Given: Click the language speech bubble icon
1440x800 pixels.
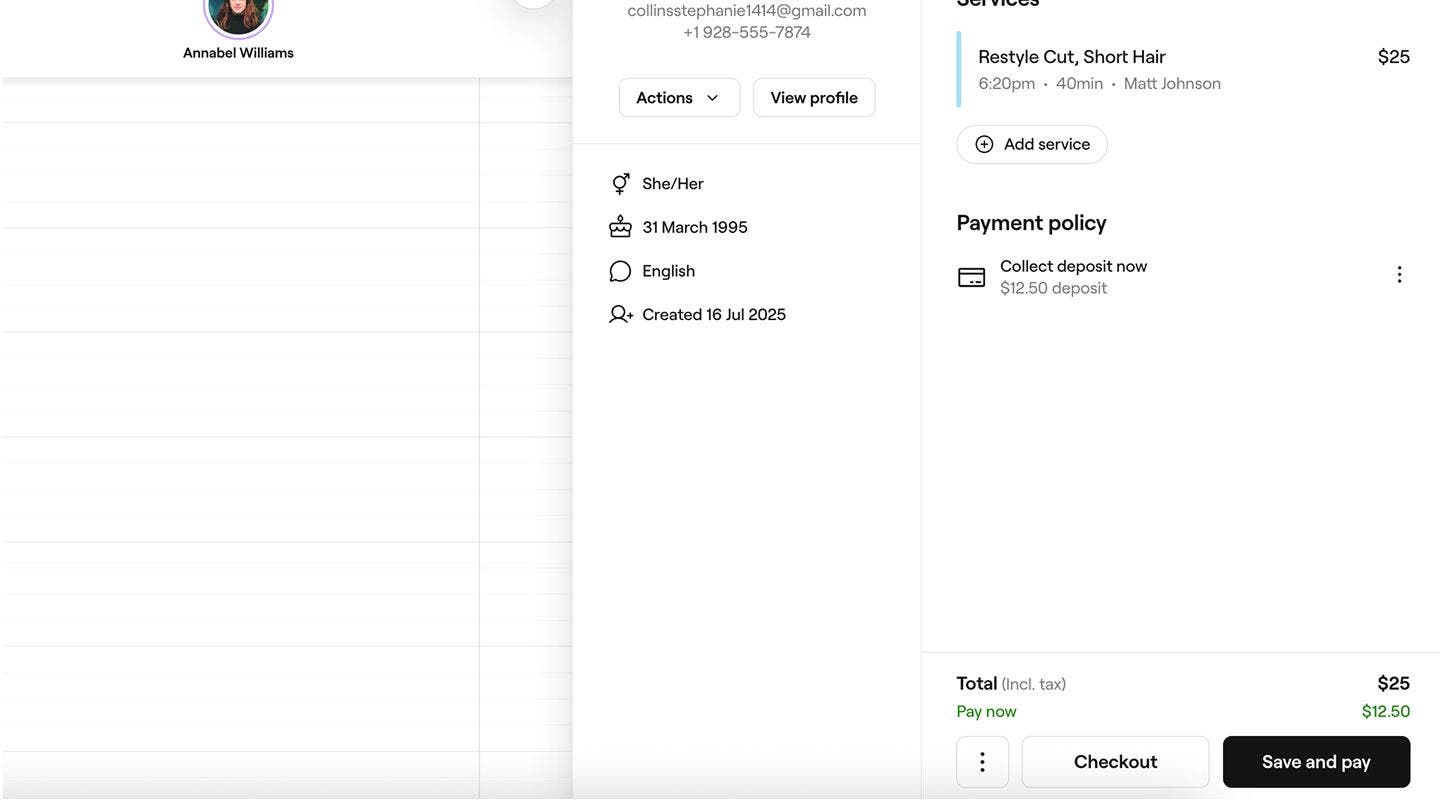Looking at the screenshot, I should point(620,271).
